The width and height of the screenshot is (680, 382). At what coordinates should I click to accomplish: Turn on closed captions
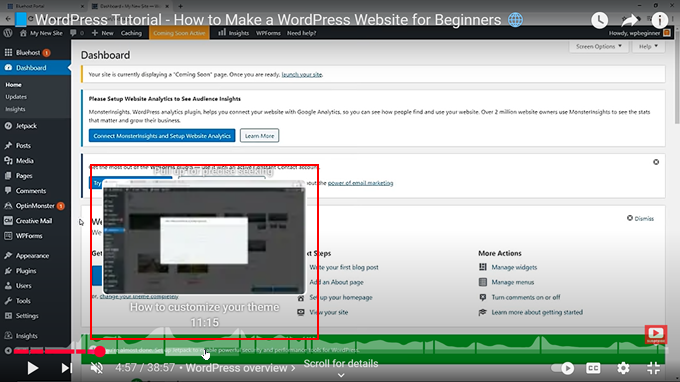(593, 368)
